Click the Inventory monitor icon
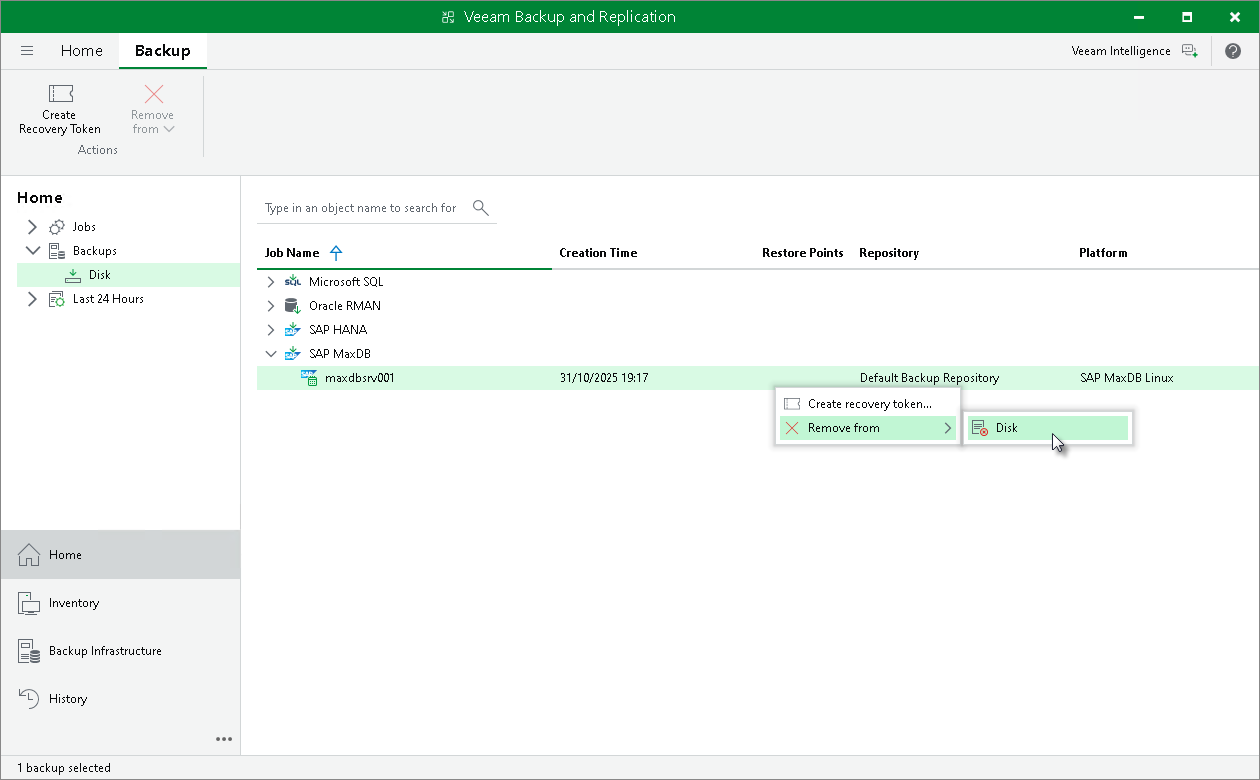 (x=29, y=603)
